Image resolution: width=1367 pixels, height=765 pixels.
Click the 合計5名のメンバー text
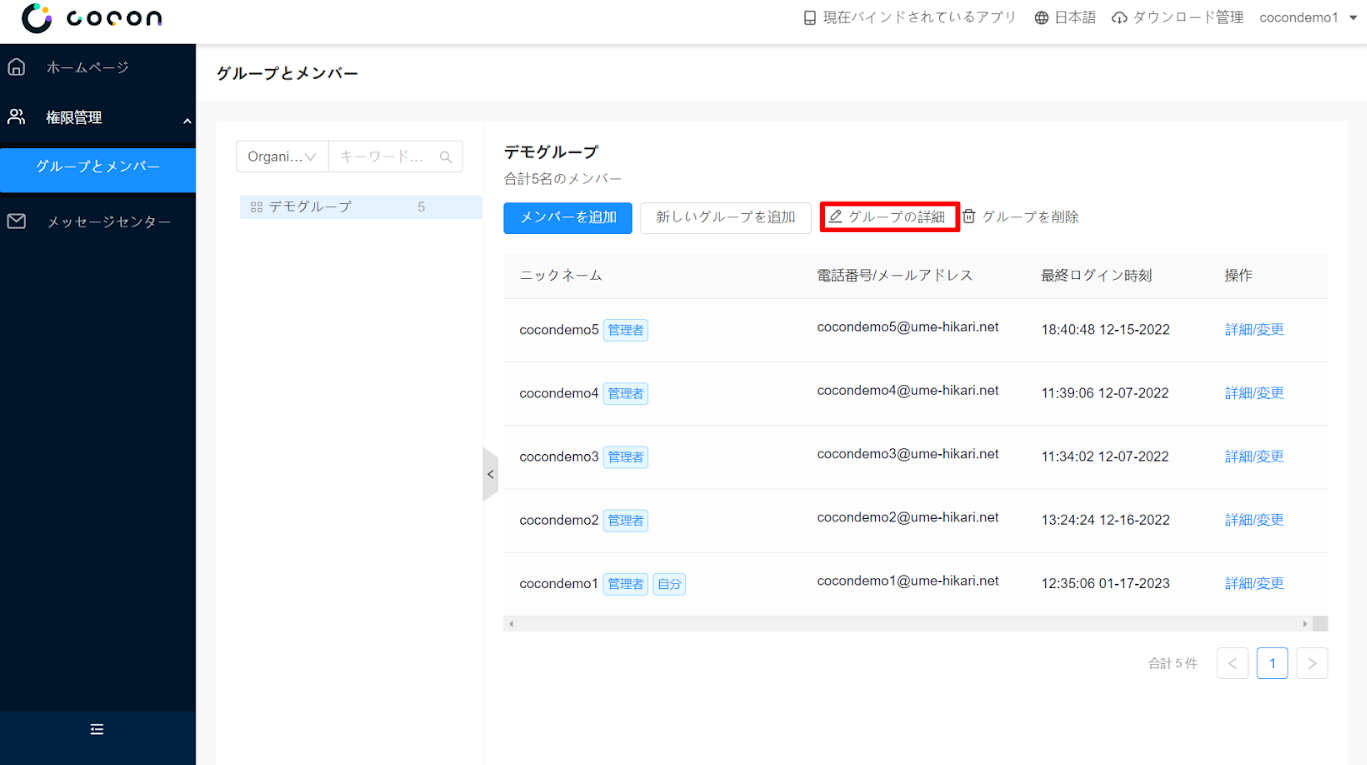pyautogui.click(x=563, y=179)
